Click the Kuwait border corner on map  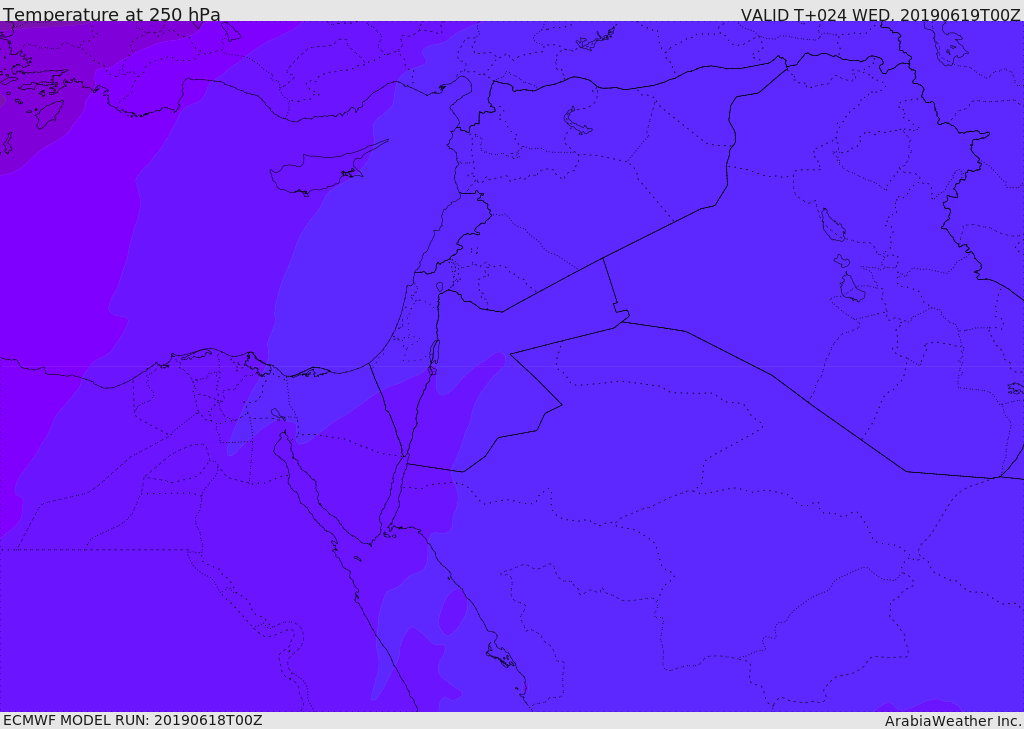pos(995,478)
